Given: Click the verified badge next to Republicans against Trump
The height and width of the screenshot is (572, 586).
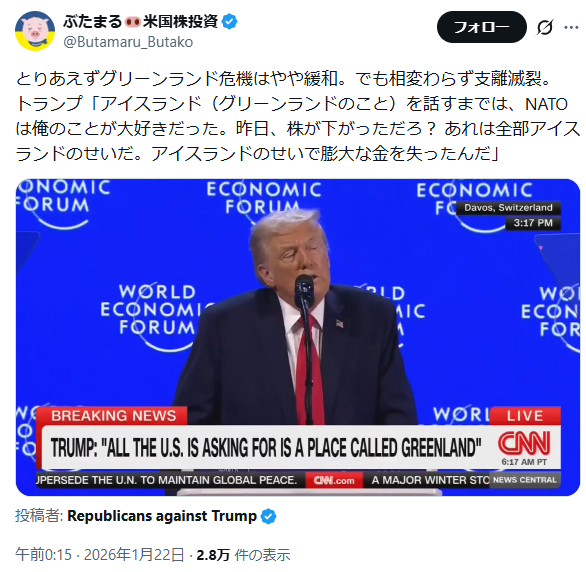Looking at the screenshot, I should (268, 516).
